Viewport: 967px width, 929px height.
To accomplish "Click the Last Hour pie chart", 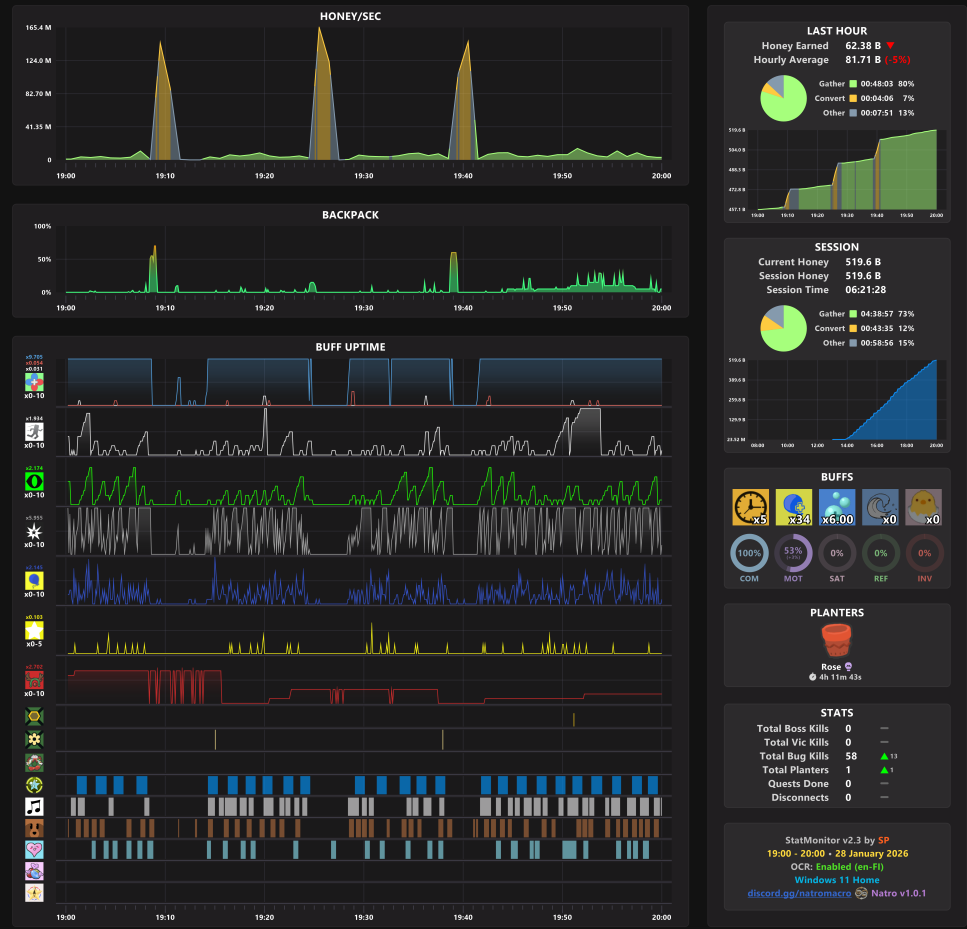I will 783,98.
